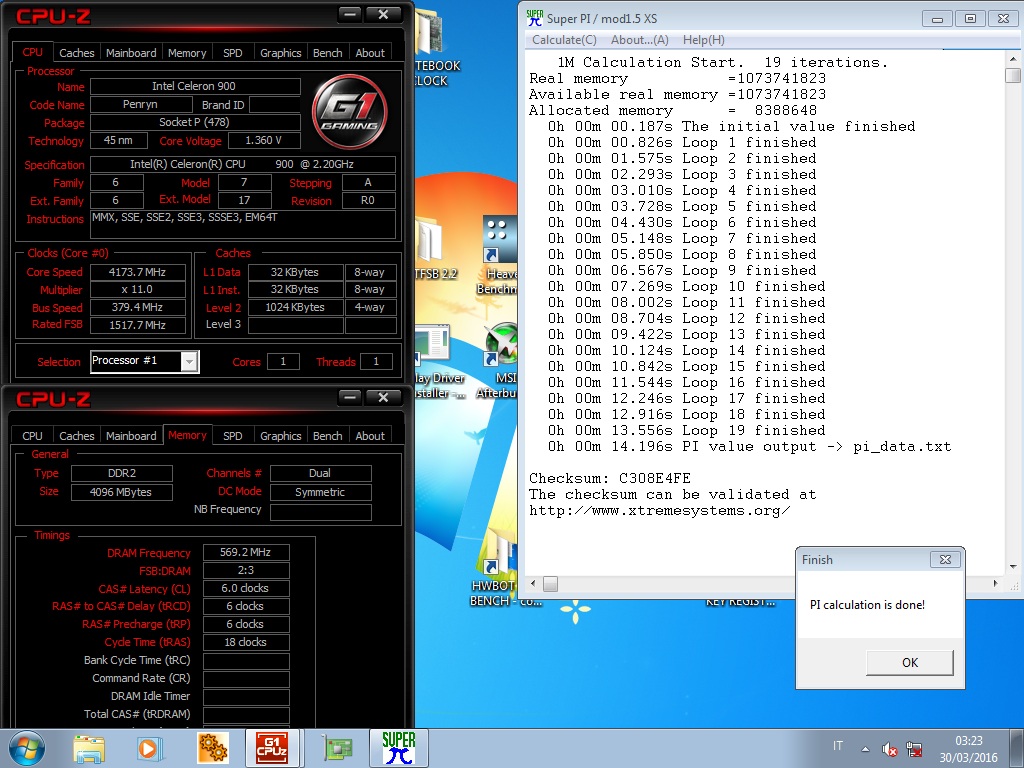
Task: Click the G1 Gaming logo in CPU-Z
Action: coord(349,111)
